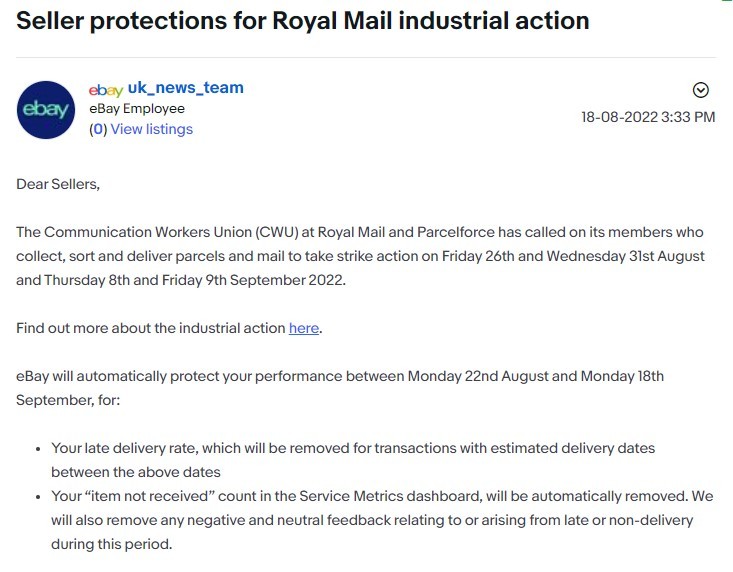The height and width of the screenshot is (572, 733).
Task: Click the small eBay logo beside the username
Action: [x=105, y=89]
